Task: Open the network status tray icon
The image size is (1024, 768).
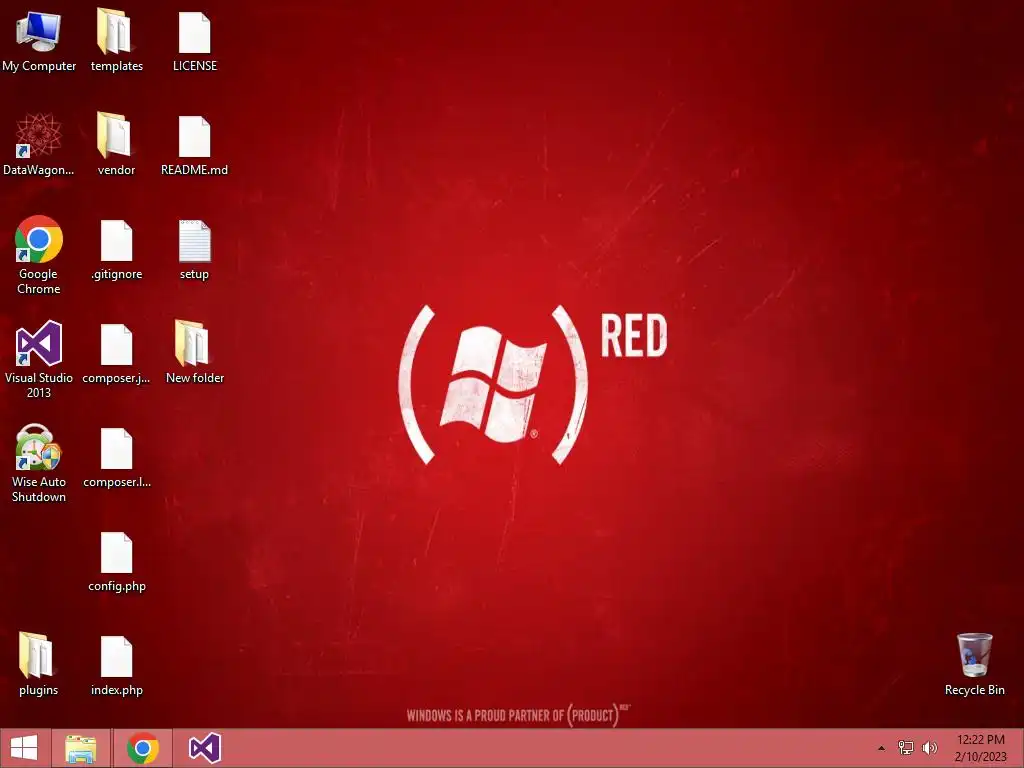Action: click(x=906, y=748)
